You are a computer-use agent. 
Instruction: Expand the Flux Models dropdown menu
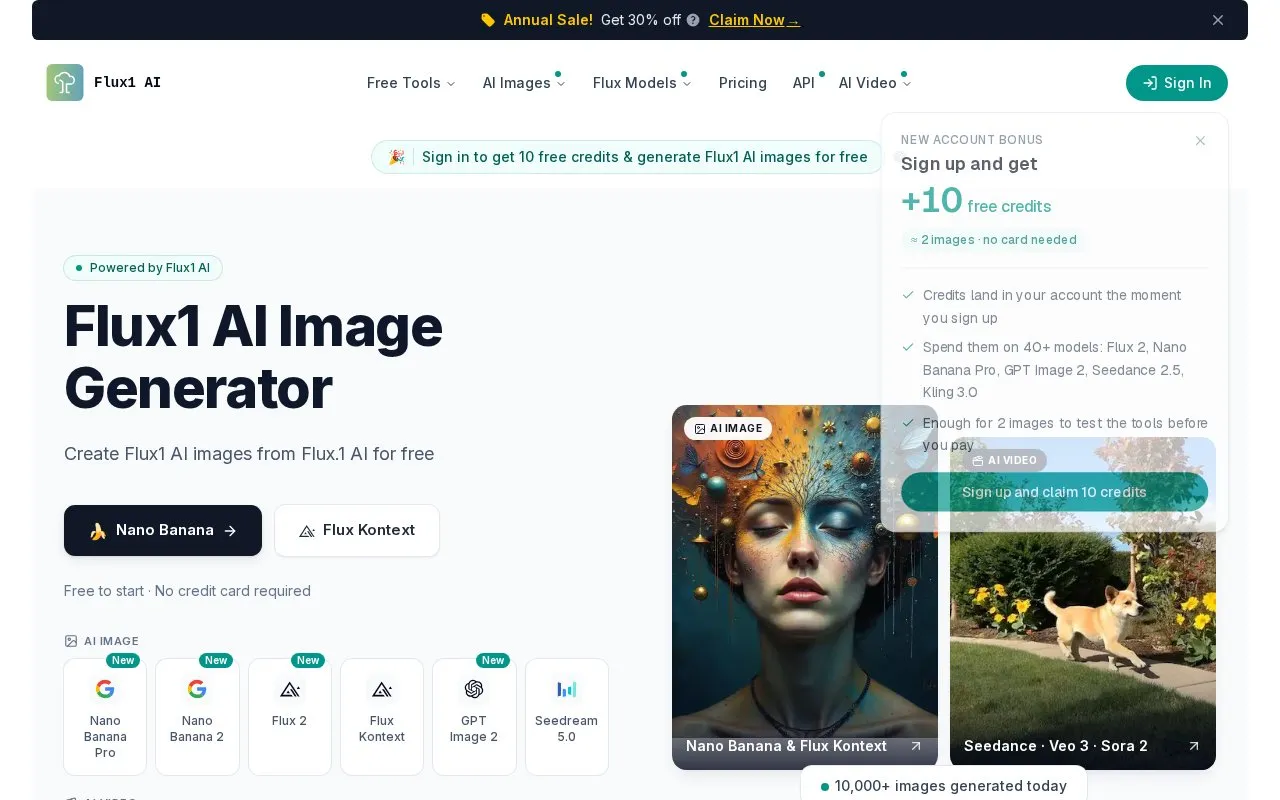pos(642,83)
